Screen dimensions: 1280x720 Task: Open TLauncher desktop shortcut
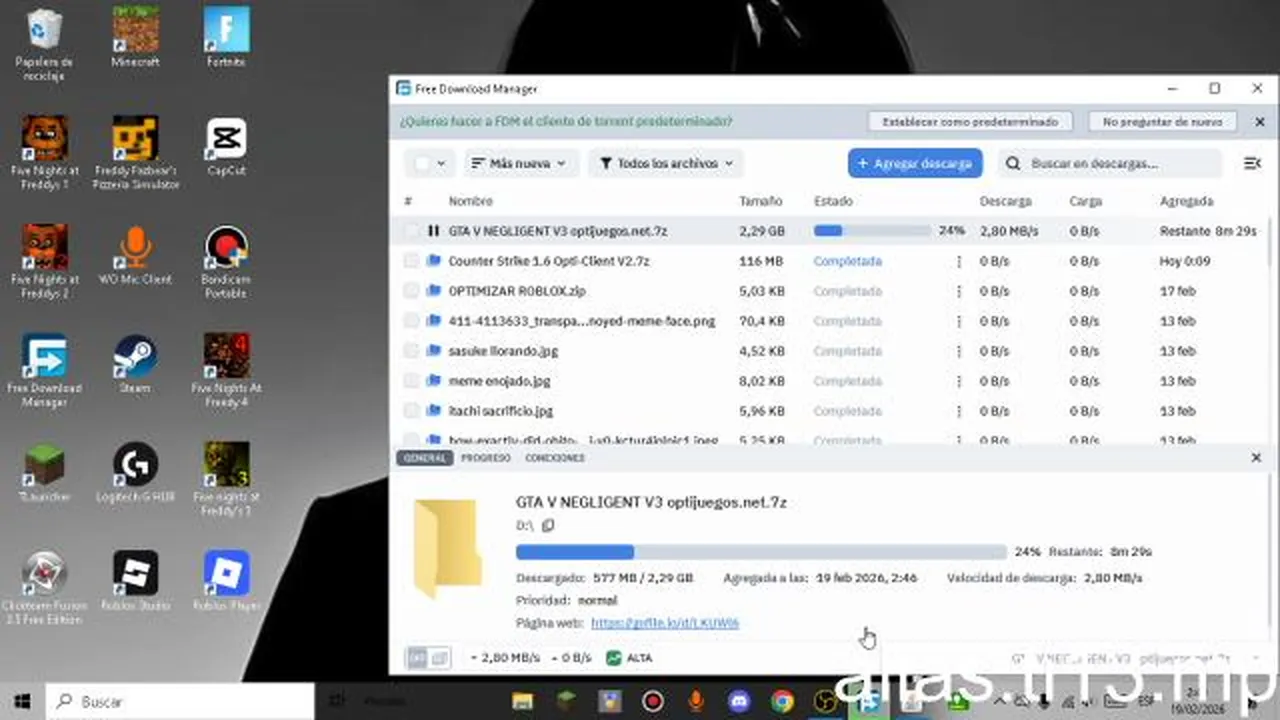point(44,472)
